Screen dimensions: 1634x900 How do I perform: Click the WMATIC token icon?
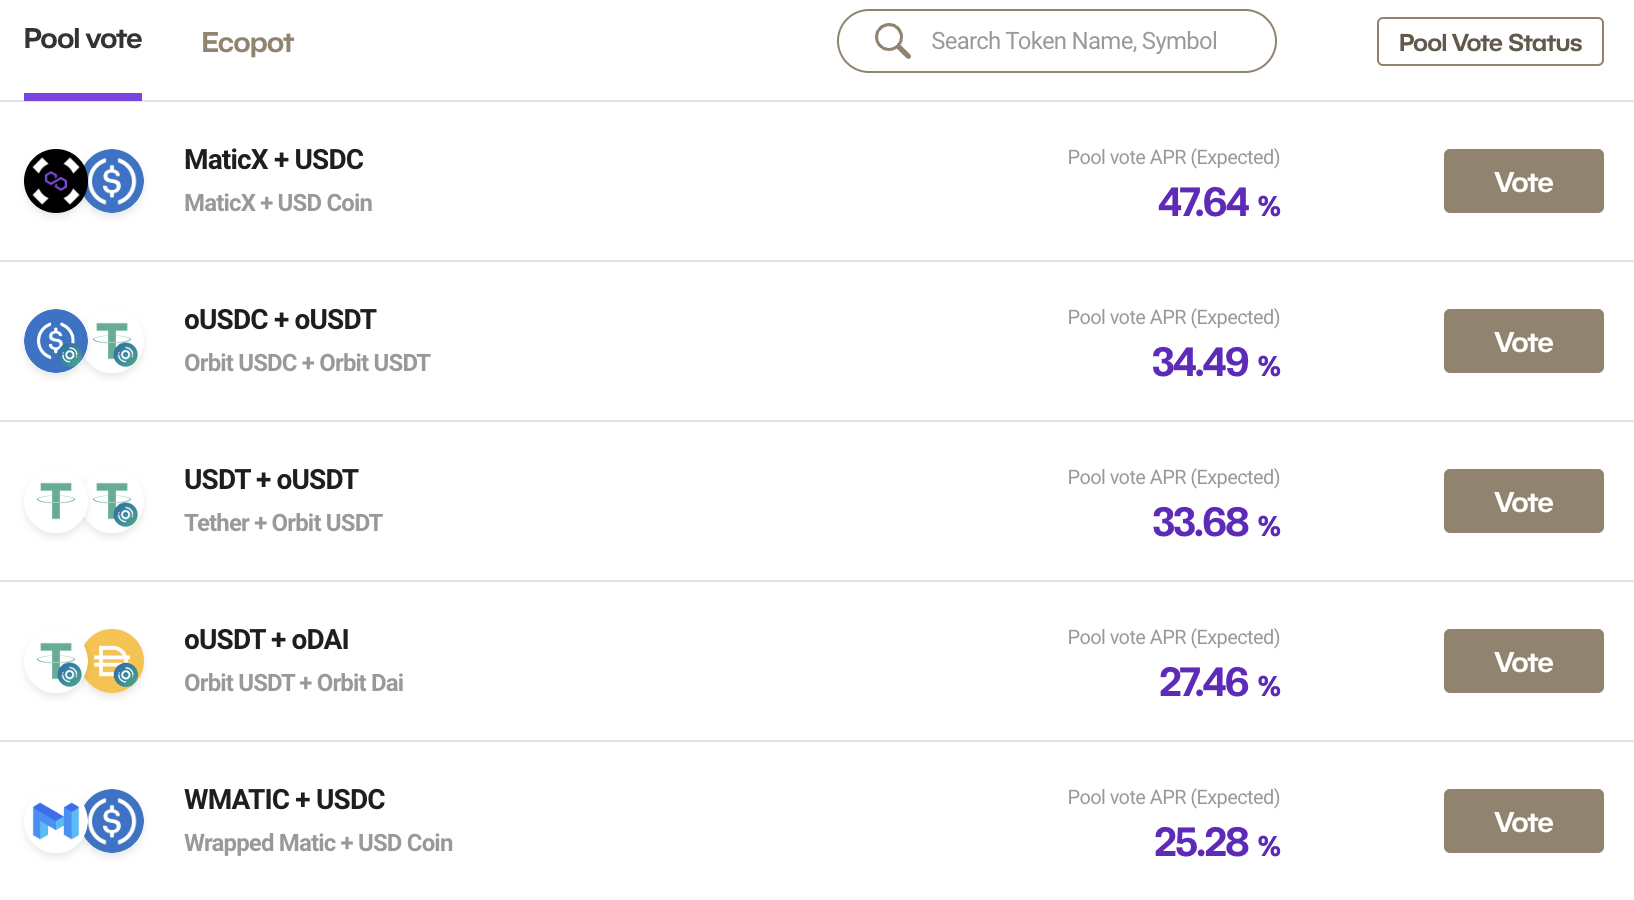pos(55,821)
